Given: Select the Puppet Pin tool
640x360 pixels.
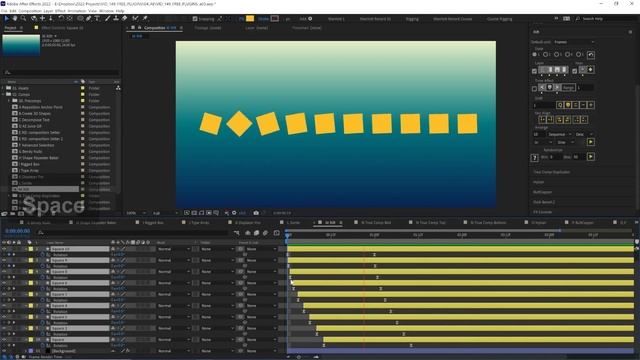Looking at the screenshot, I should pyautogui.click(x=145, y=18).
